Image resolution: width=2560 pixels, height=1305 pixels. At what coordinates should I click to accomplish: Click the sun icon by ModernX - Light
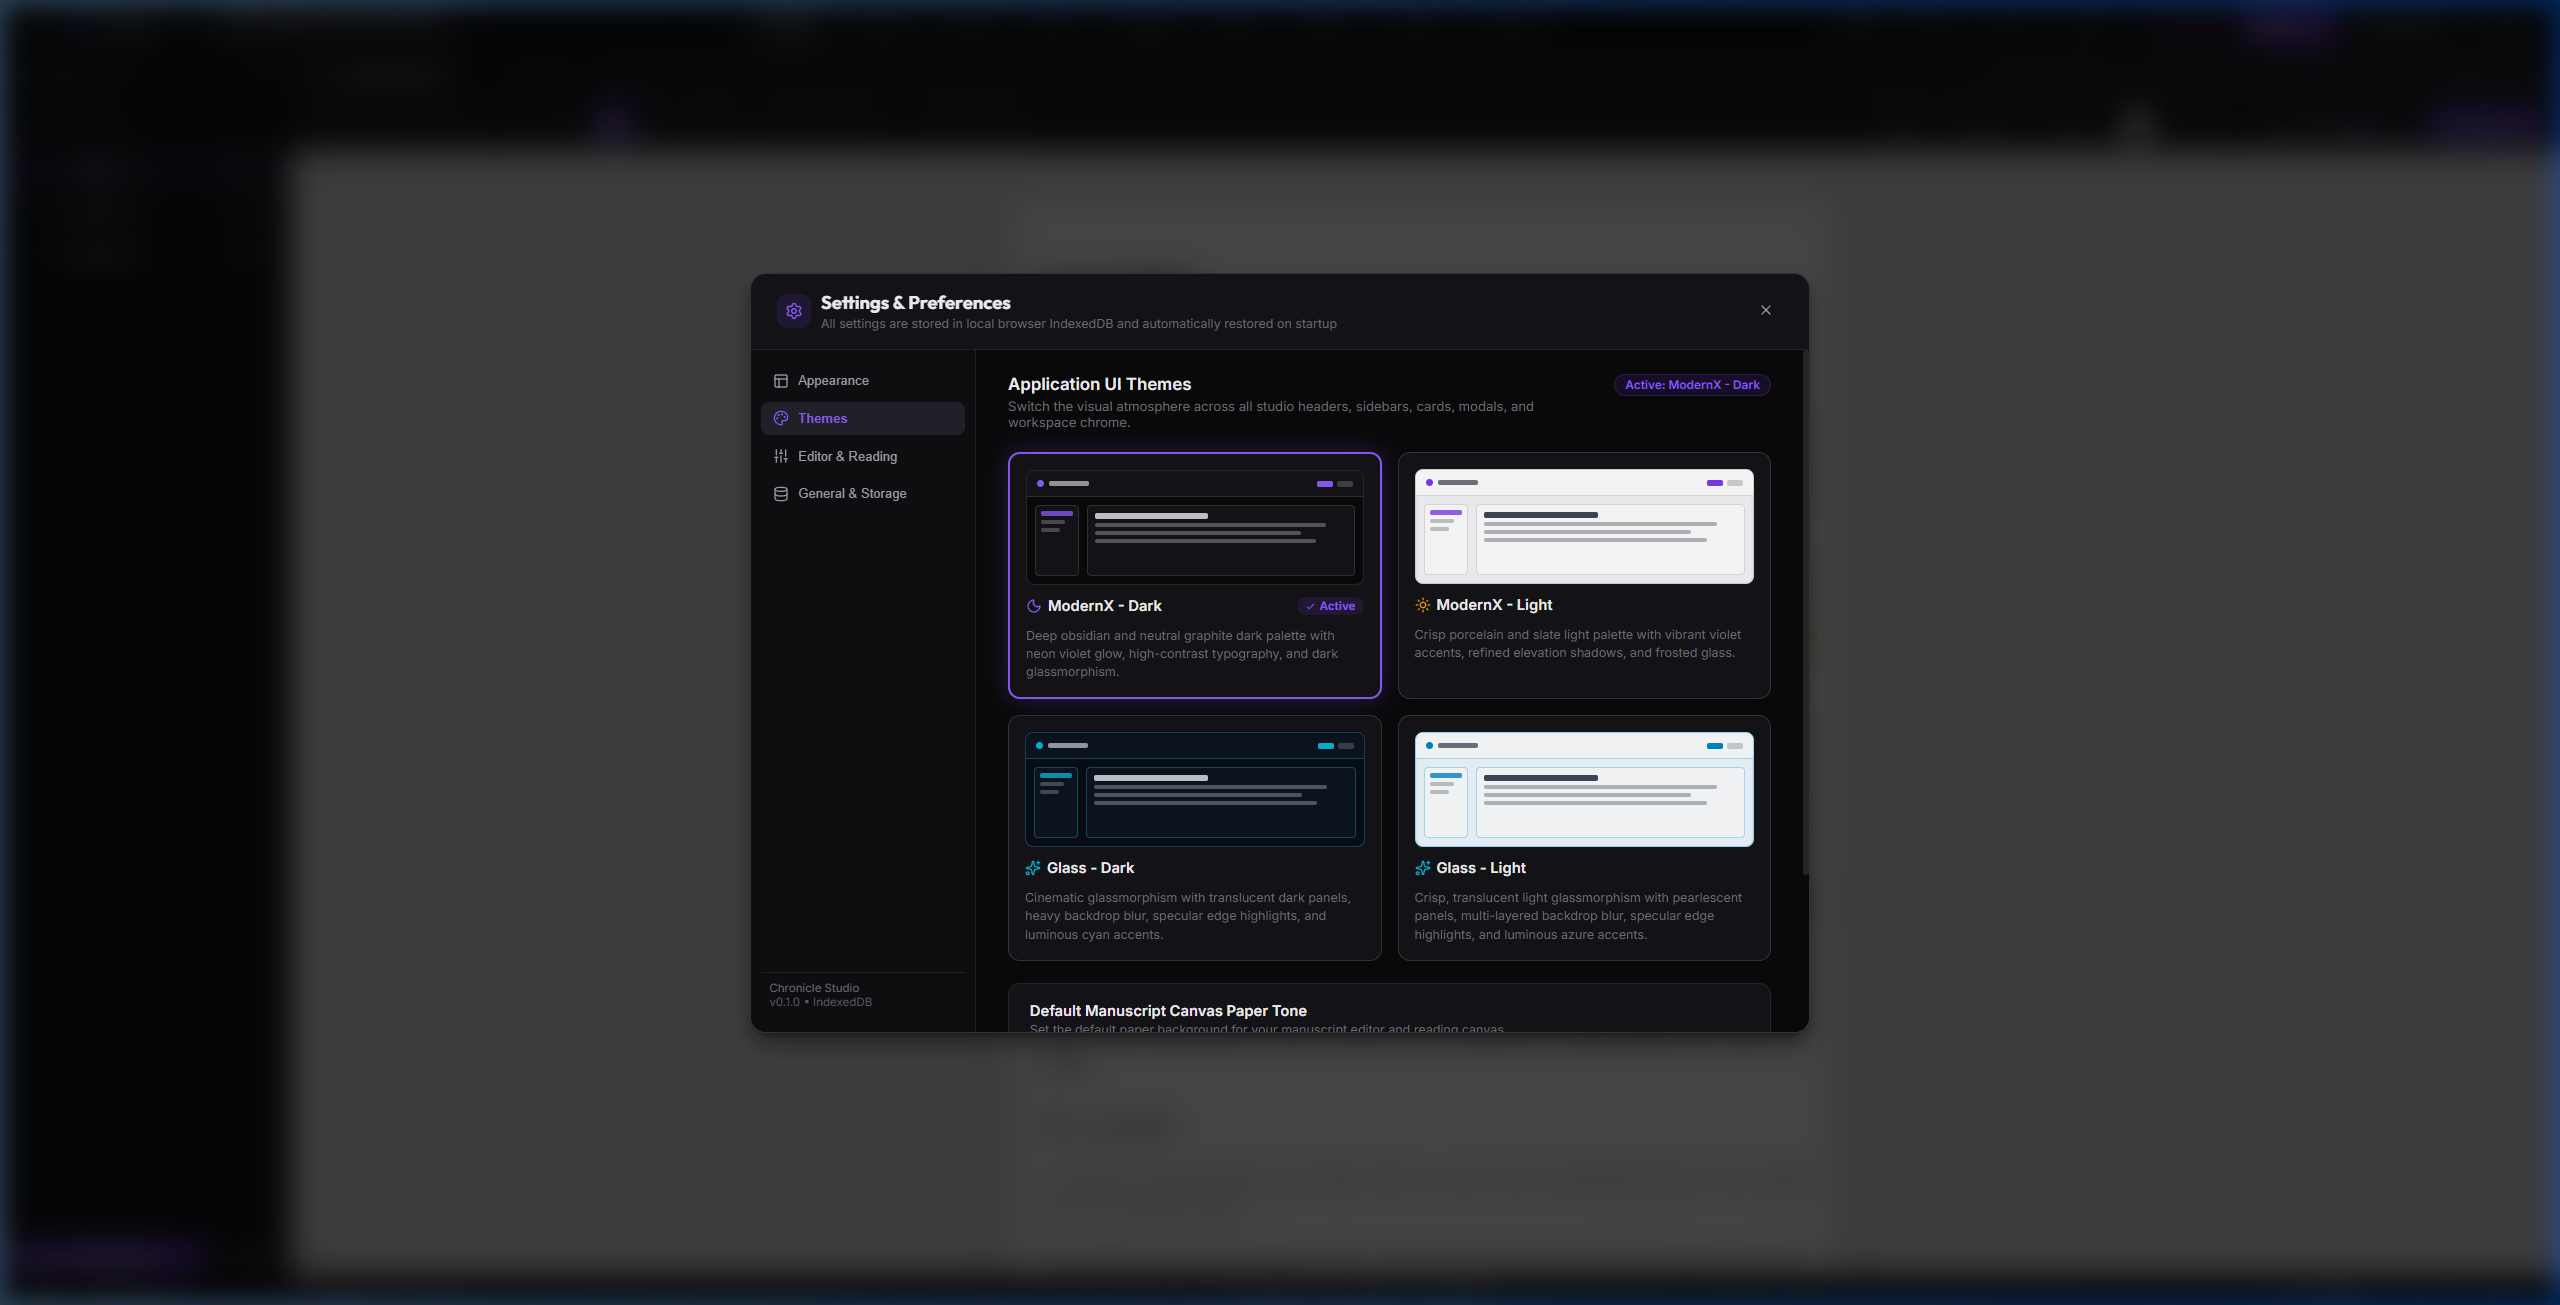click(1422, 605)
